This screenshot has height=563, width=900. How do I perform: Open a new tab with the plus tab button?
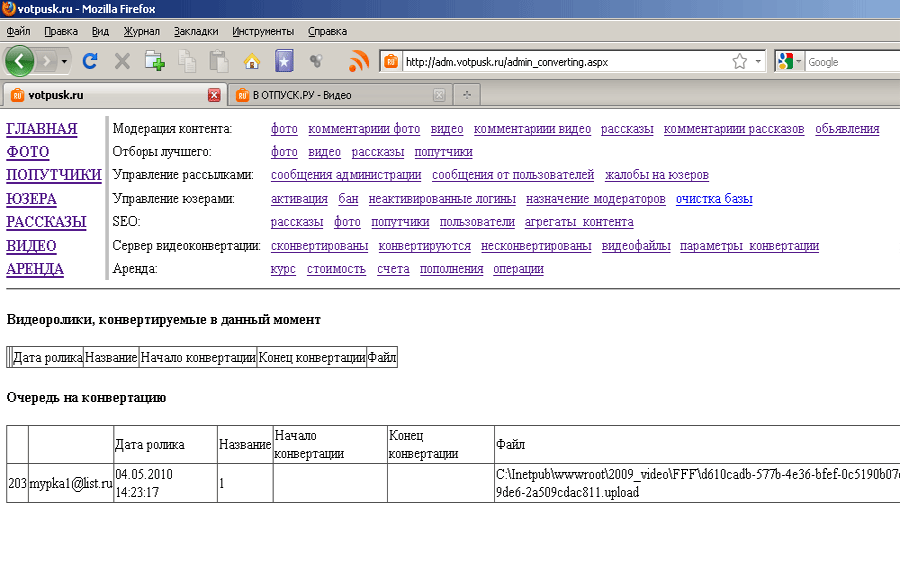pyautogui.click(x=467, y=95)
